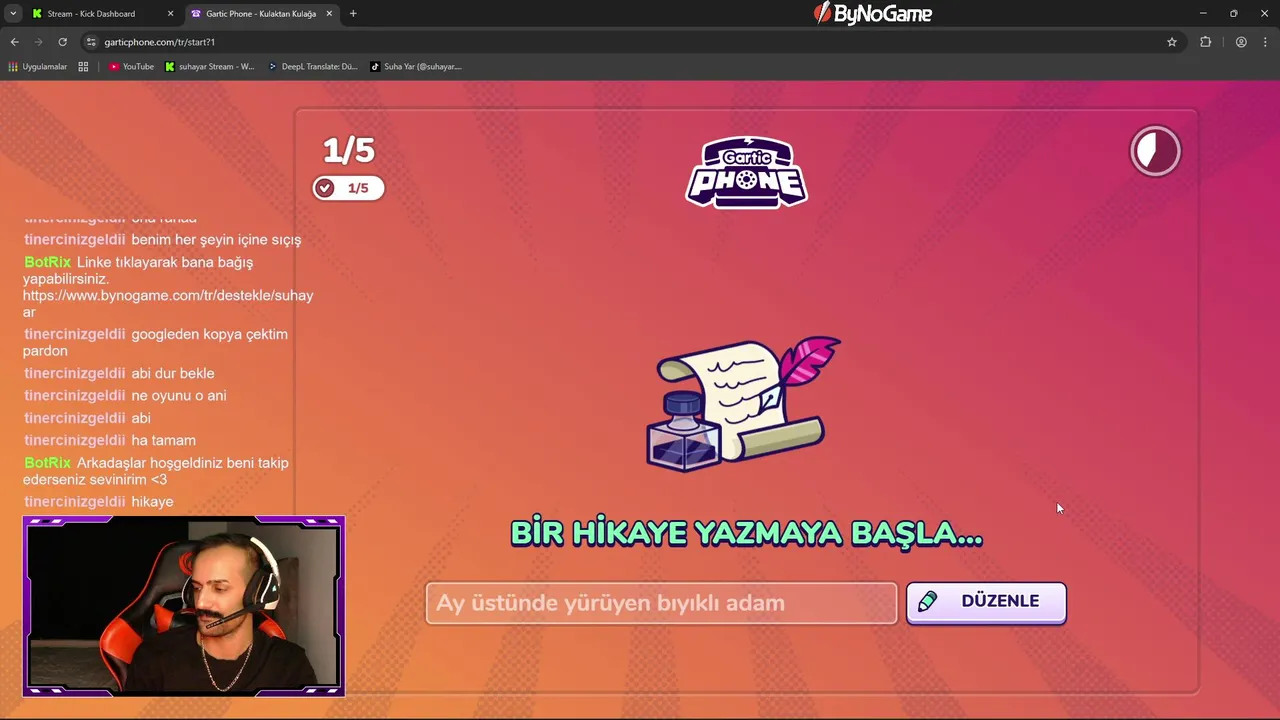The image size is (1280, 720).
Task: Click chat message 'googleden kopya çektim pardon'
Action: click(155, 342)
